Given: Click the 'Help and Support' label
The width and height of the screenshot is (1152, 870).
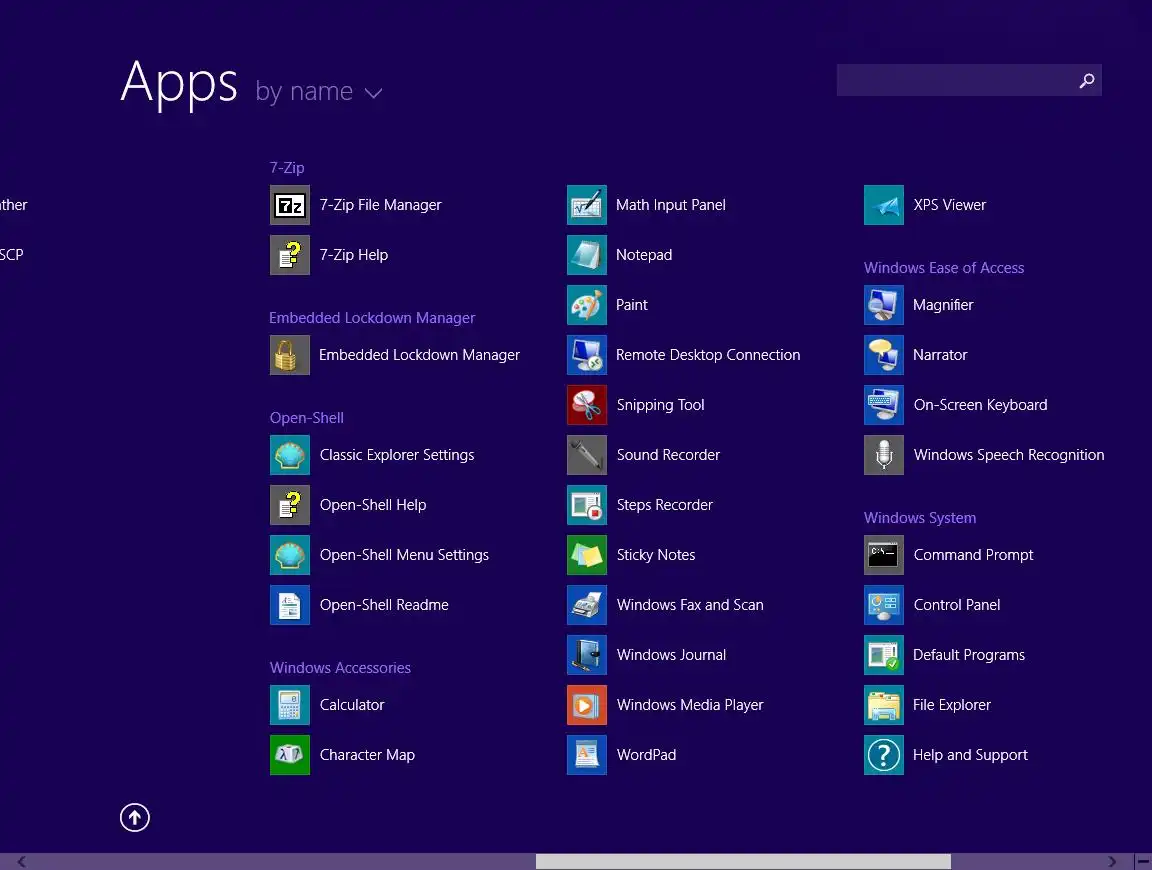Looking at the screenshot, I should pos(970,755).
